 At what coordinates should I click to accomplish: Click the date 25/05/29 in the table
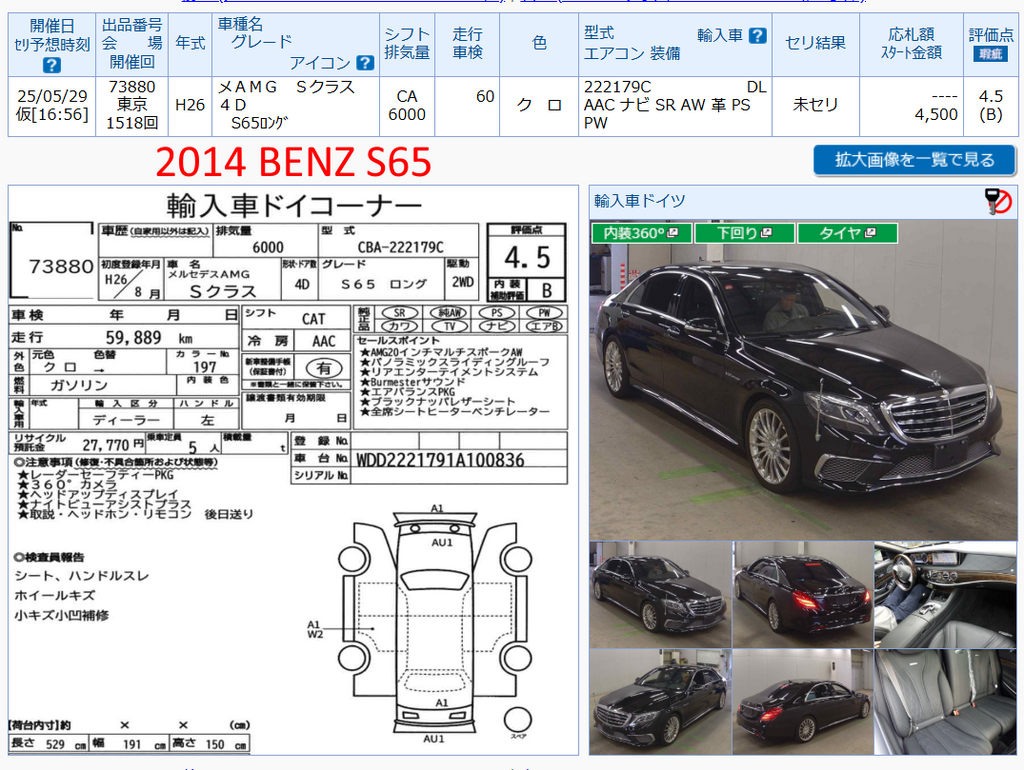(x=52, y=96)
